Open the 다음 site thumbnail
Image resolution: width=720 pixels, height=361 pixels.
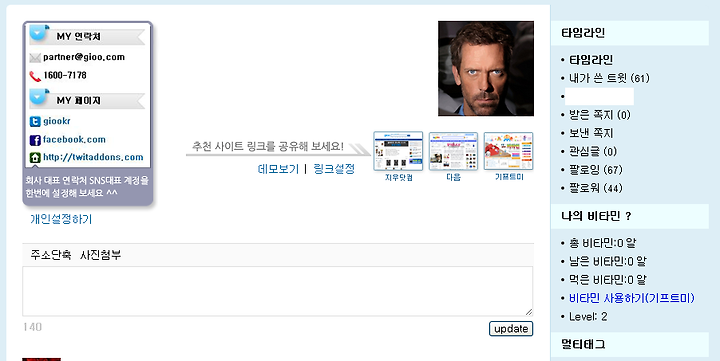click(x=453, y=151)
